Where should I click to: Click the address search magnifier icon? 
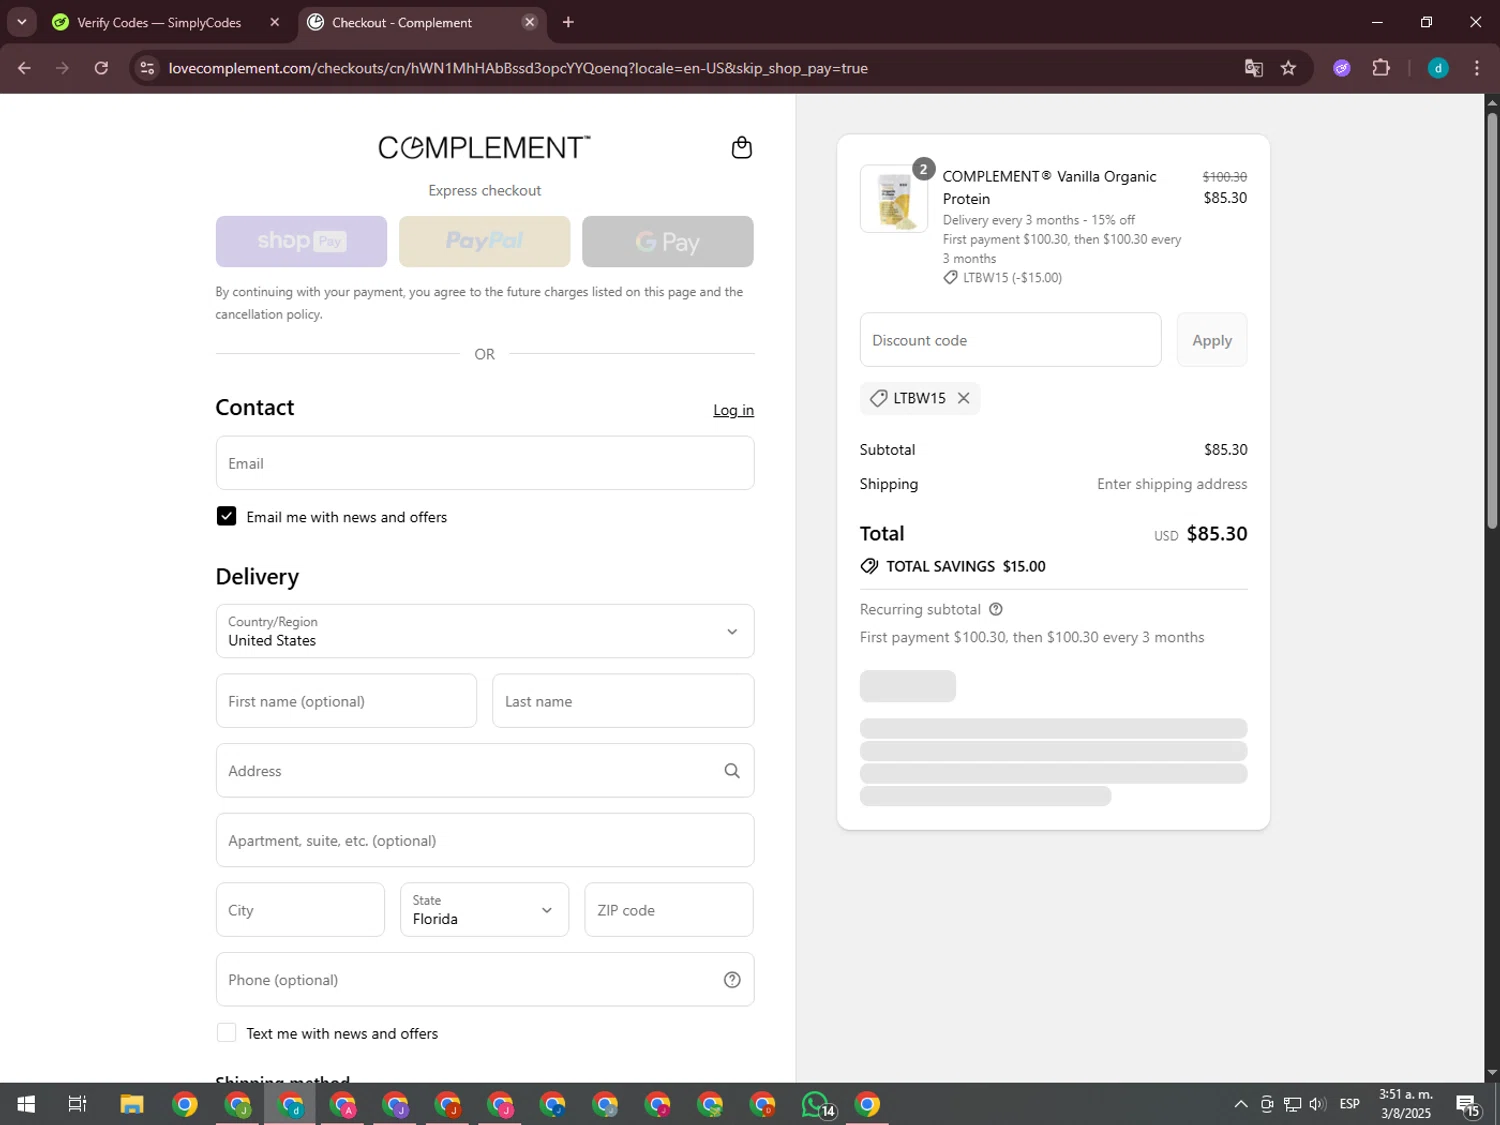(x=732, y=771)
